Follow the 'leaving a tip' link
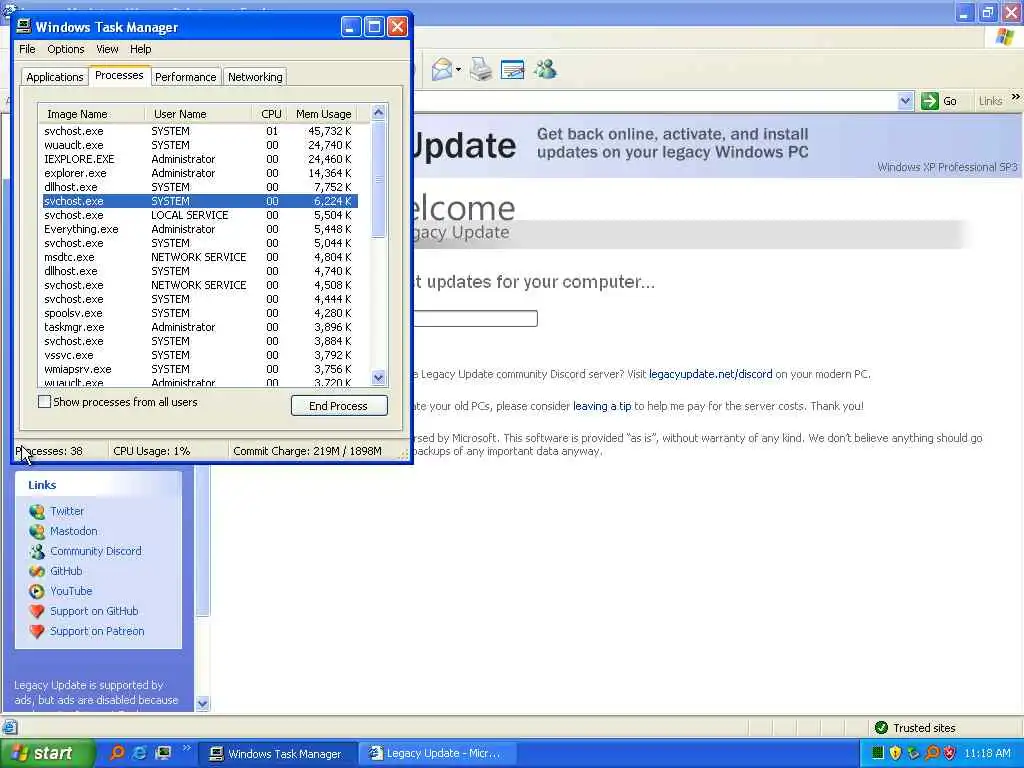Viewport: 1024px width, 768px height. coord(602,406)
